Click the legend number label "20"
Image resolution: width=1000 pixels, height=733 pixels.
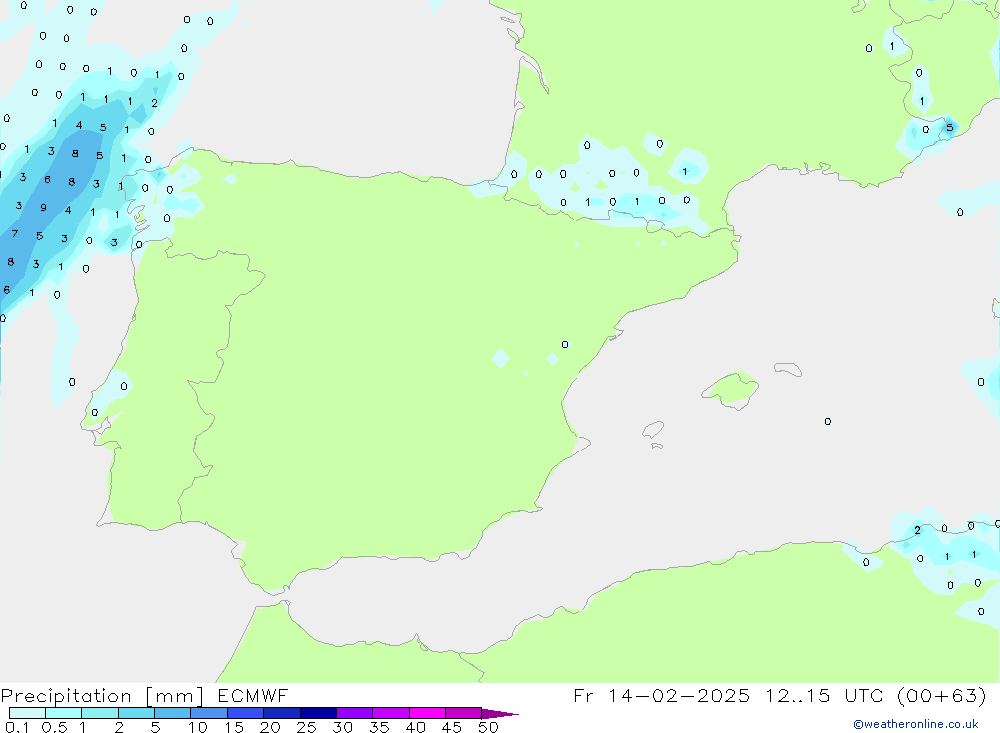point(270,727)
